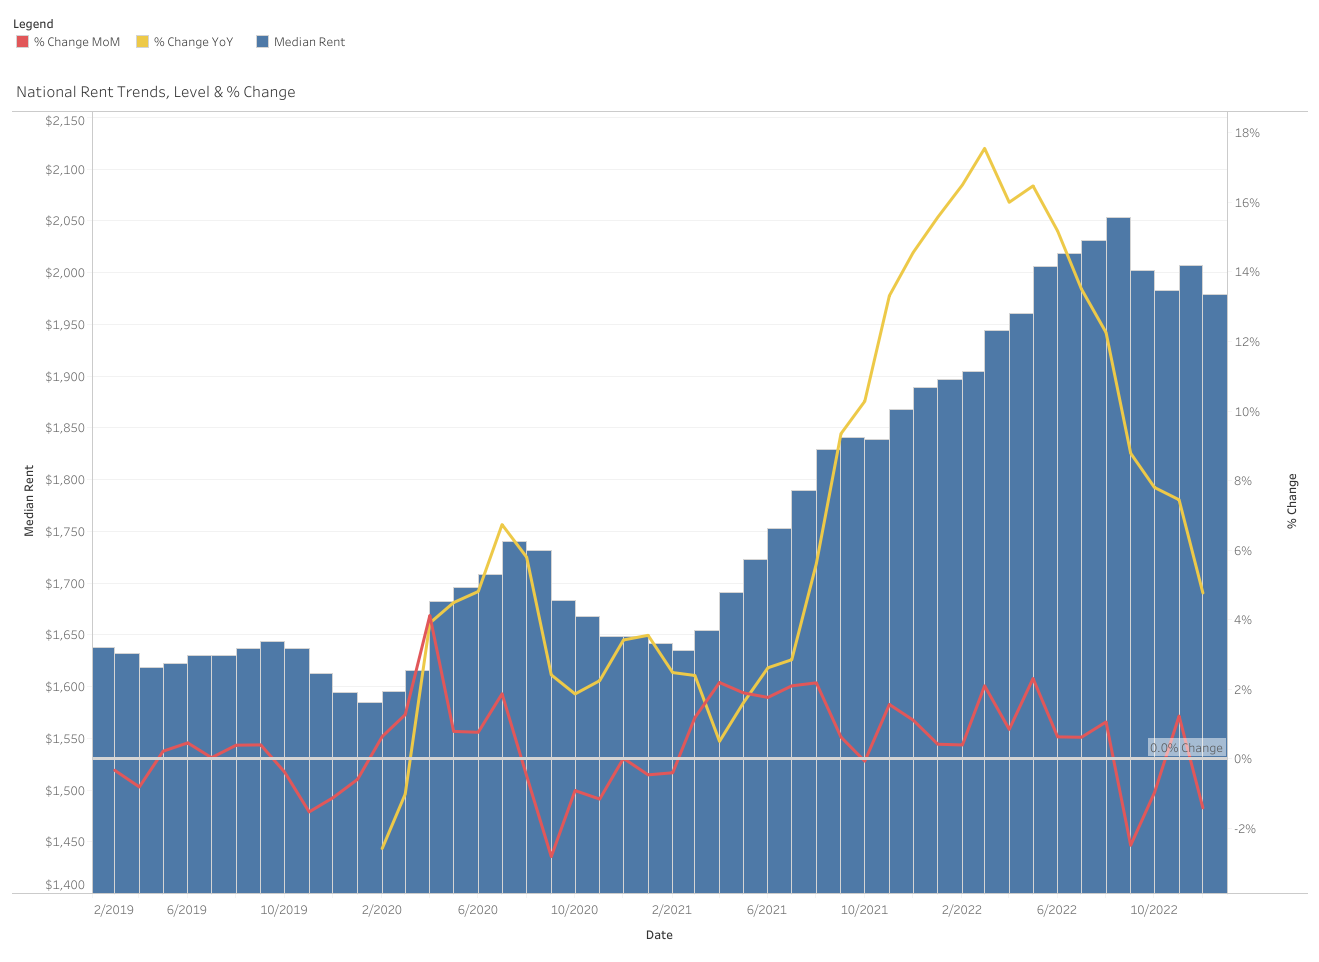Click the vertical '% Change' right axis title

pos(1292,501)
